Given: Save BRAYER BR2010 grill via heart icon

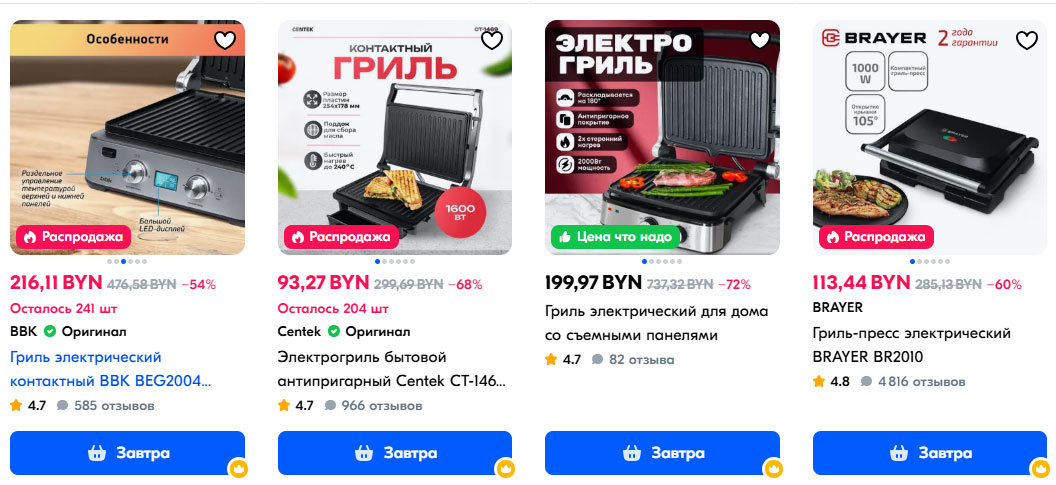Looking at the screenshot, I should [x=1026, y=40].
